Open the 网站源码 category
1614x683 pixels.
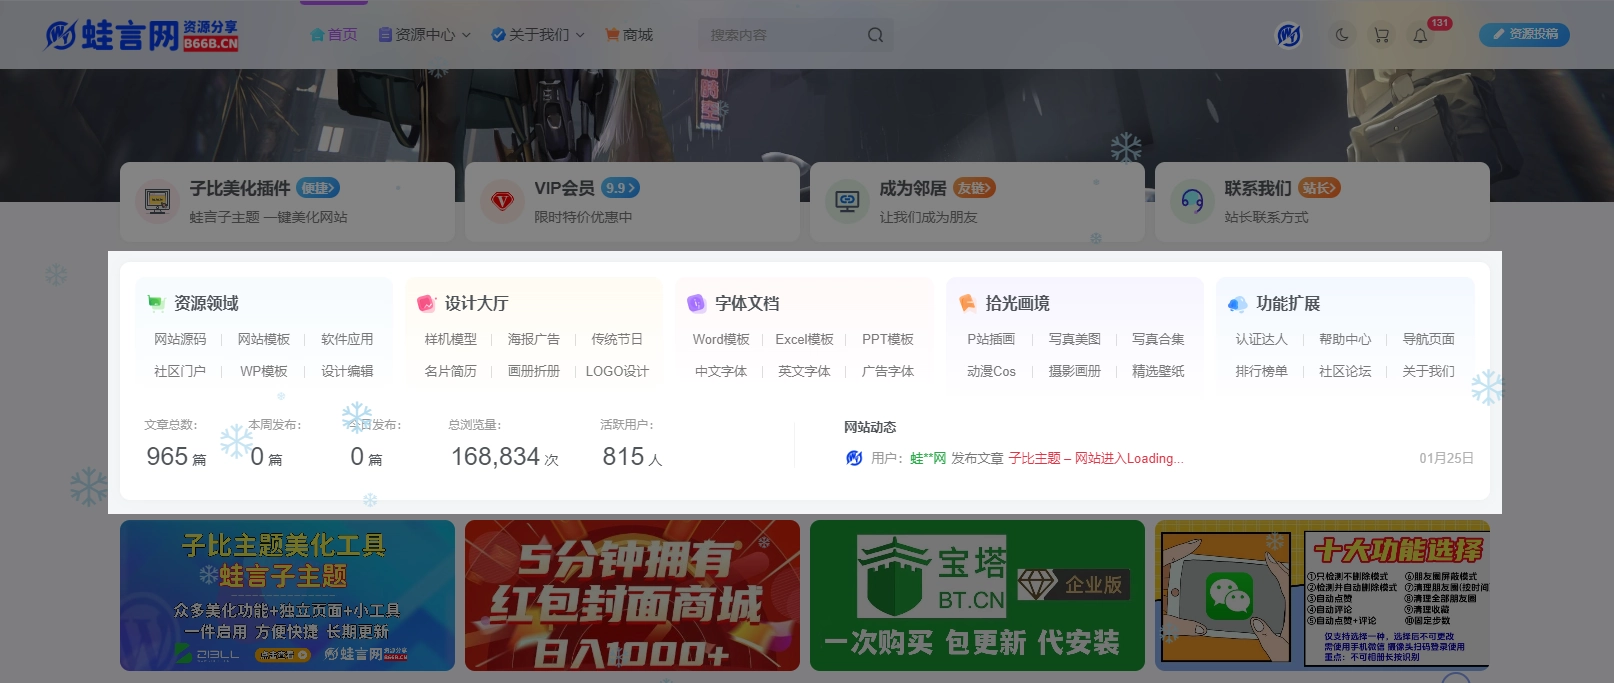tap(180, 339)
